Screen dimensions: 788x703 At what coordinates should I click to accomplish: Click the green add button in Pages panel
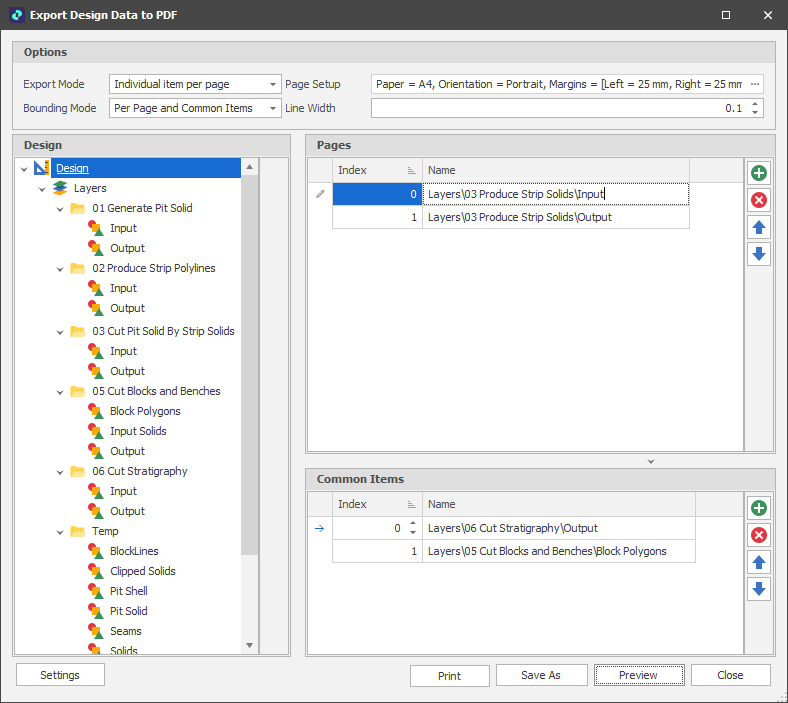pyautogui.click(x=759, y=173)
